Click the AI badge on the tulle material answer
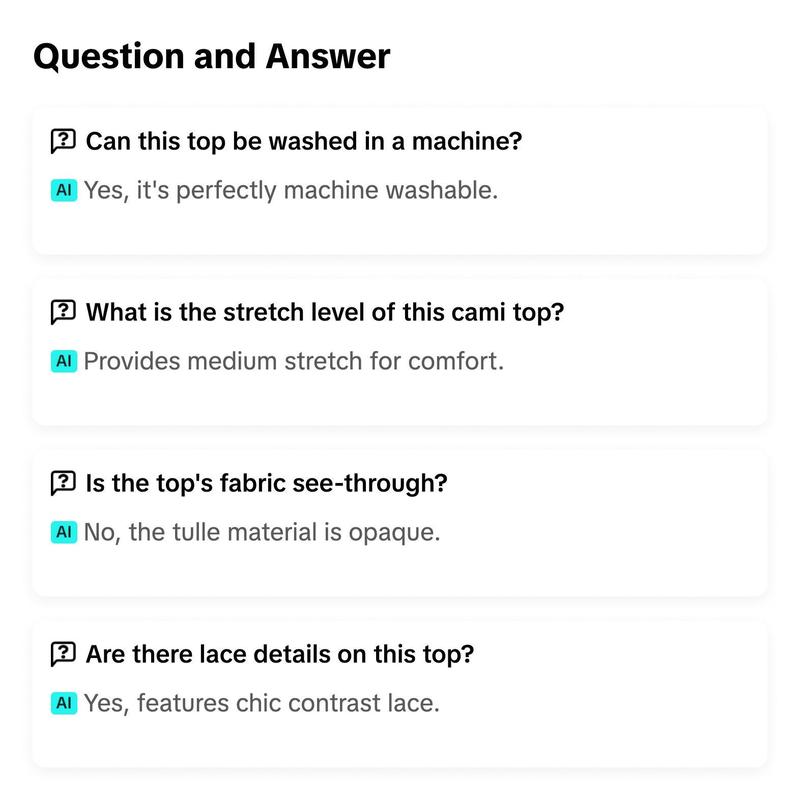The width and height of the screenshot is (800, 800). point(64,532)
